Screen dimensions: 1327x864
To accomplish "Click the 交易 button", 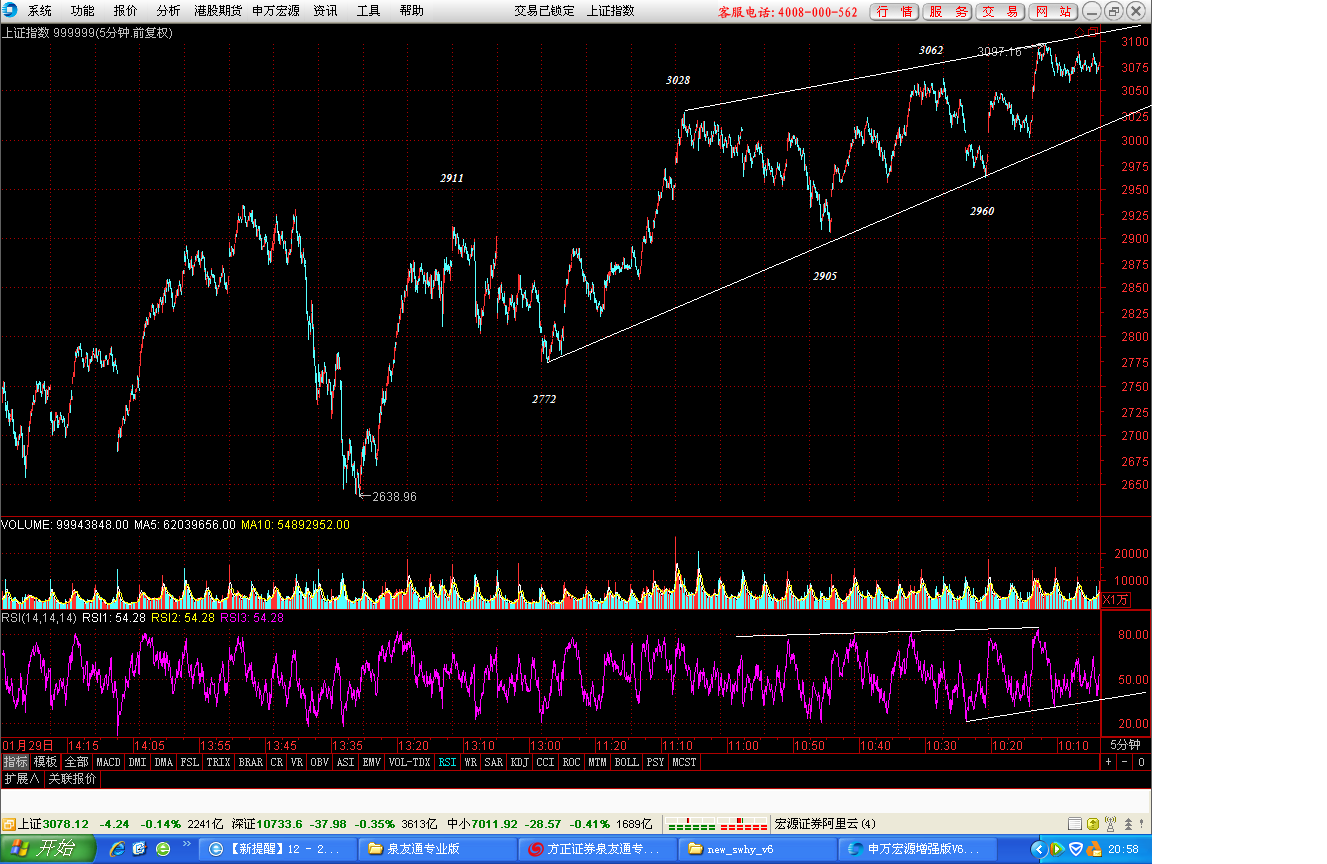I will pos(1001,12).
